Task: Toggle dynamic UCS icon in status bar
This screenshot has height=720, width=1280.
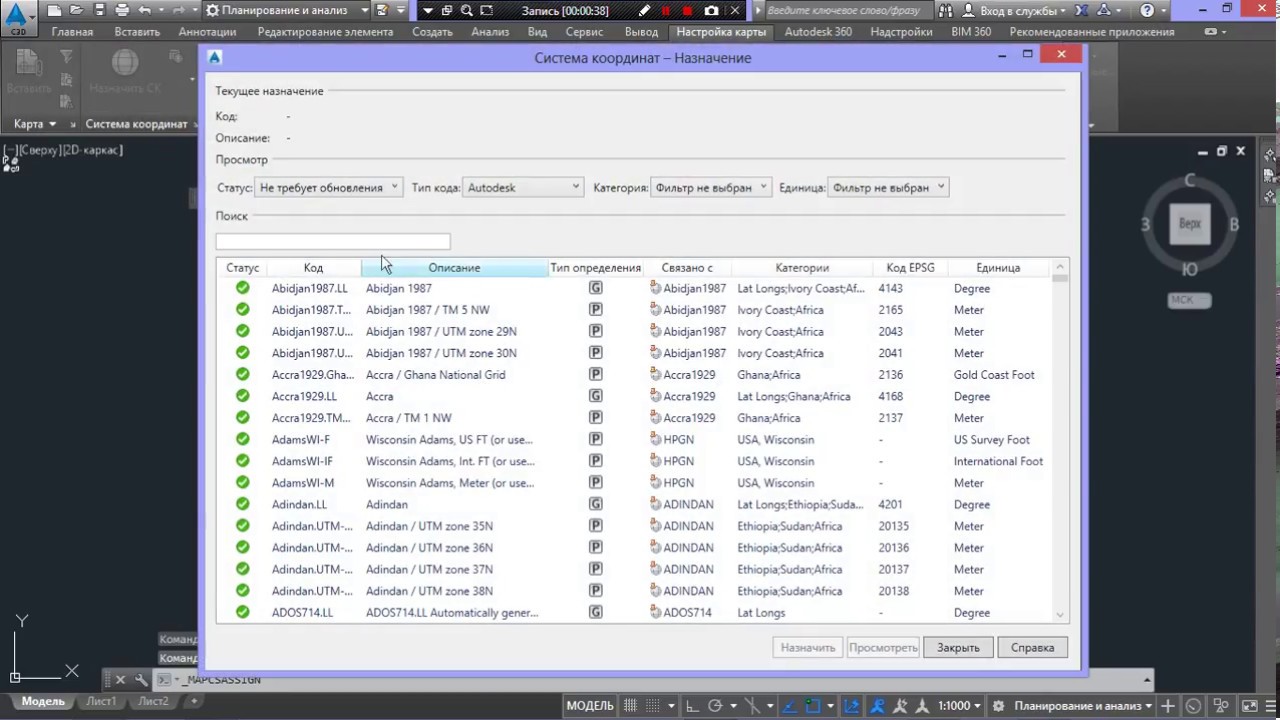Action: pos(851,706)
